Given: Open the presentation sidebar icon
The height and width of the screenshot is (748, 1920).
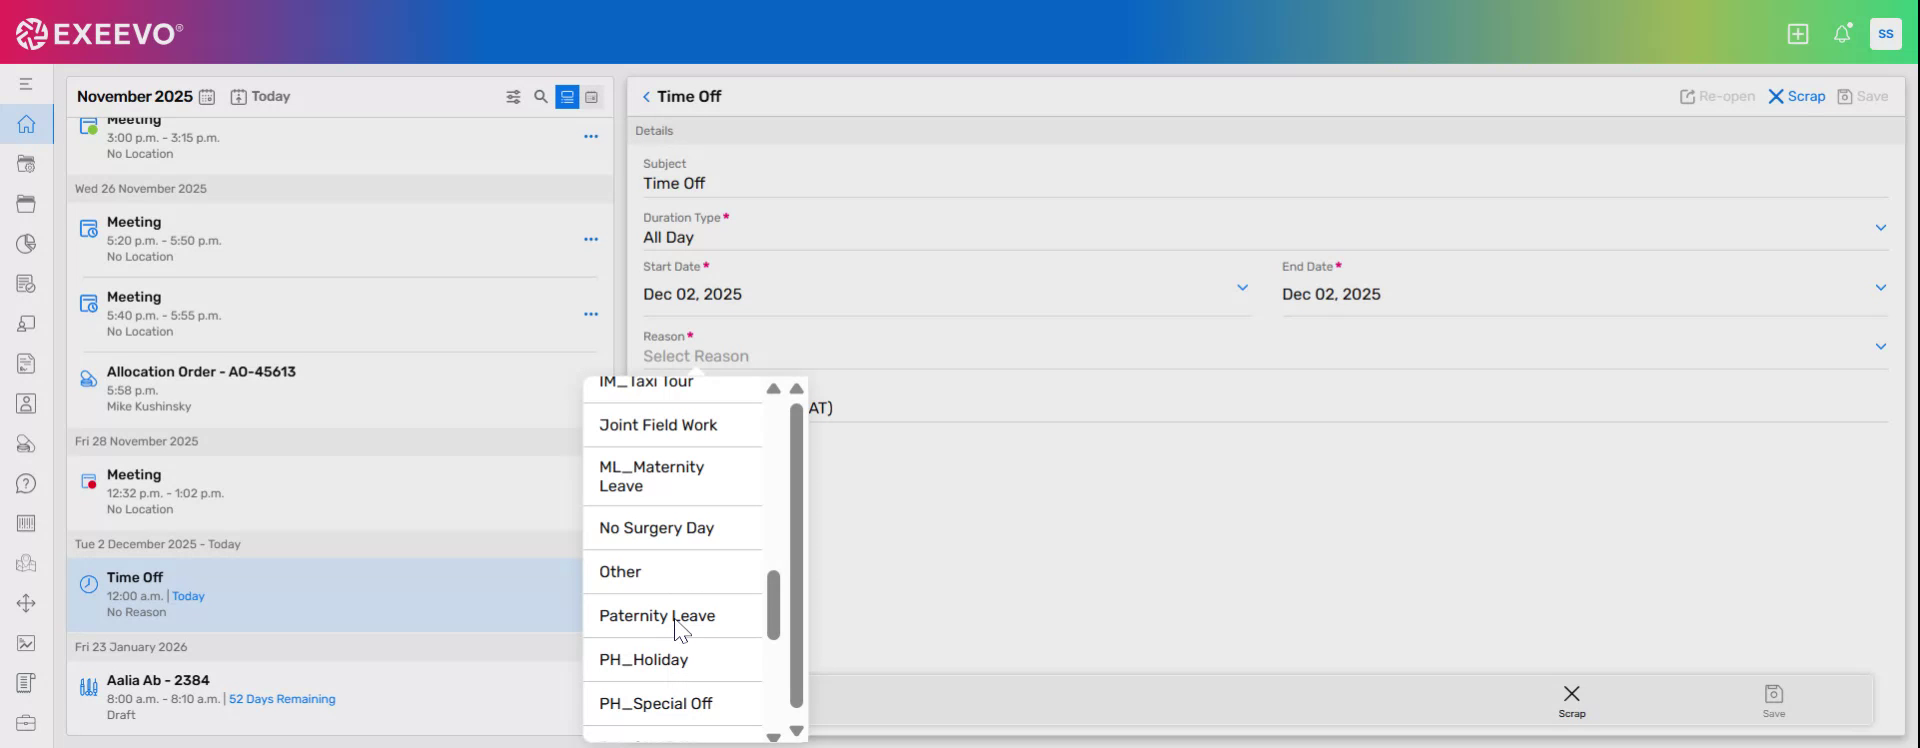Looking at the screenshot, I should click(26, 324).
